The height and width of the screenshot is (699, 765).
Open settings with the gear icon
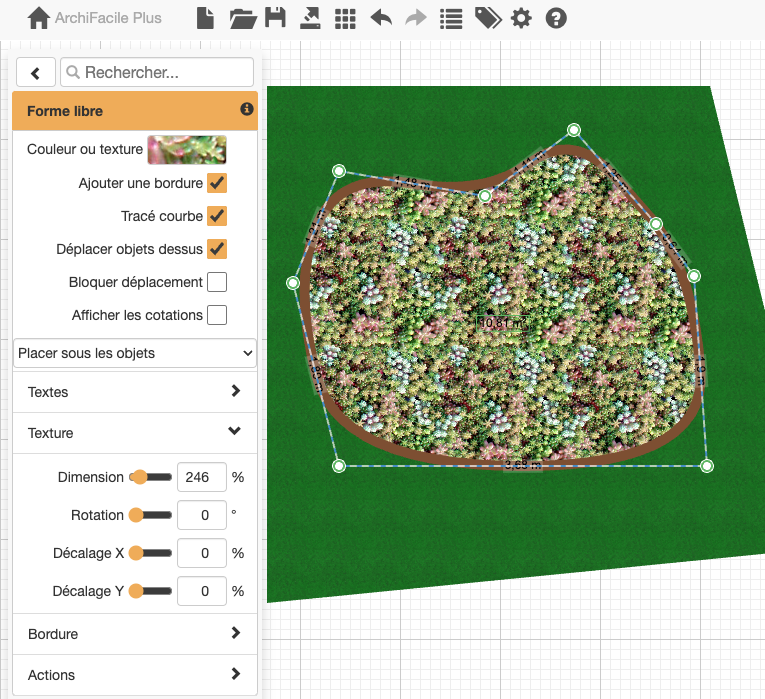click(x=521, y=18)
